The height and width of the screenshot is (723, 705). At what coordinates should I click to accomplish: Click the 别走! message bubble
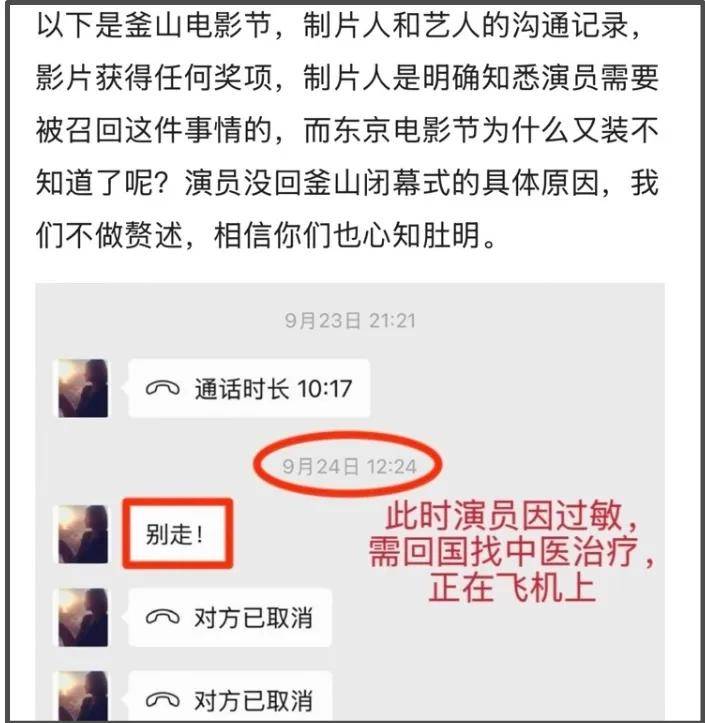click(178, 533)
